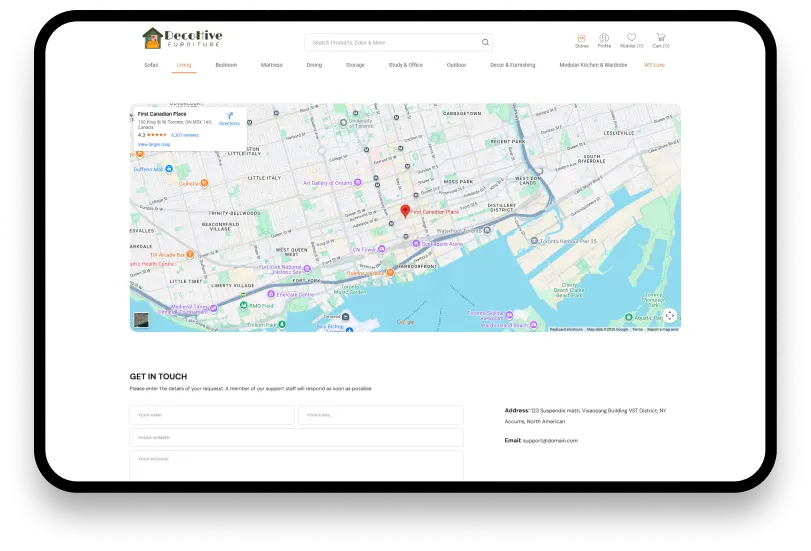Viewport: 811px width, 551px height.
Task: Open the Dining menu
Action: (314, 65)
